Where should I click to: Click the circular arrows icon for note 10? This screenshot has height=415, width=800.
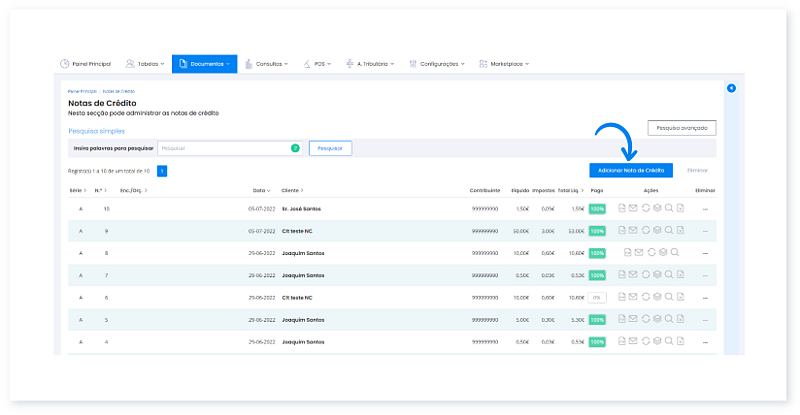[645, 208]
